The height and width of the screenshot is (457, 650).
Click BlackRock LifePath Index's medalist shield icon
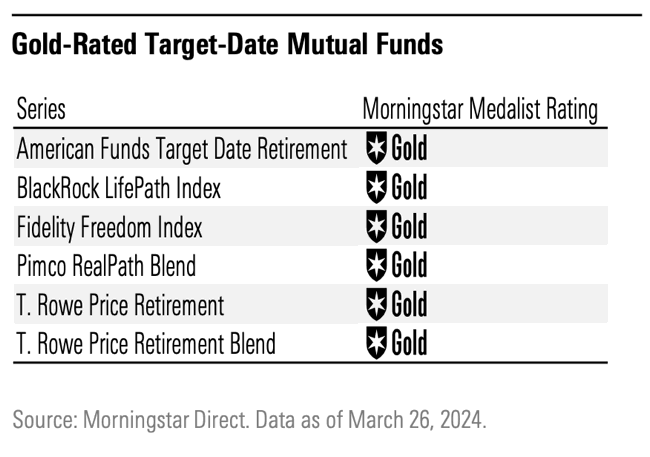(376, 187)
